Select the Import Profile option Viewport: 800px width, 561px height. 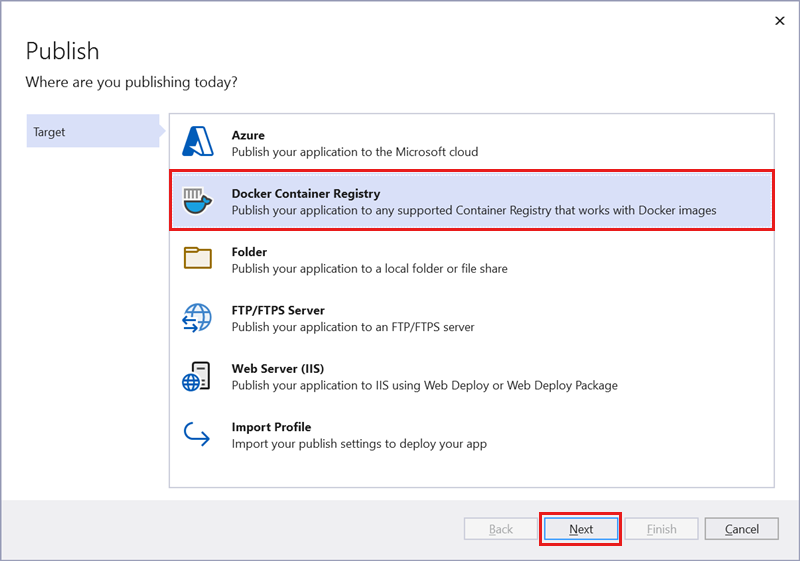(x=270, y=427)
